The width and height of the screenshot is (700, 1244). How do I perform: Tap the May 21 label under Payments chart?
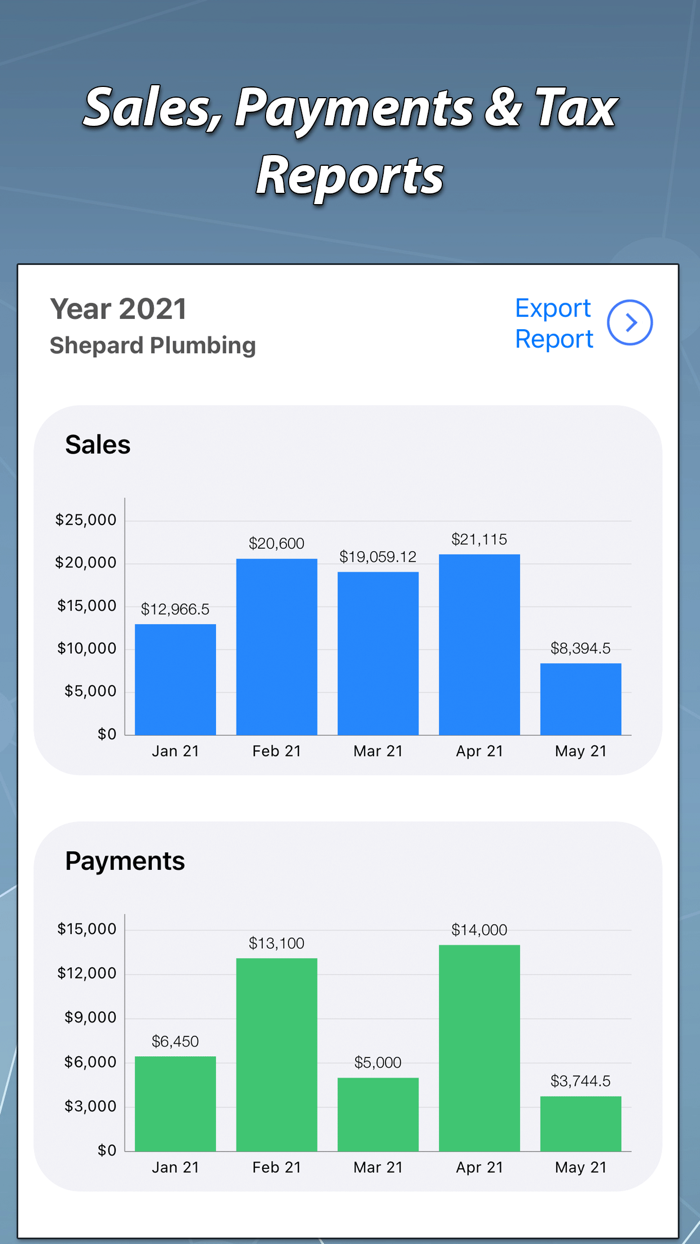[581, 1167]
